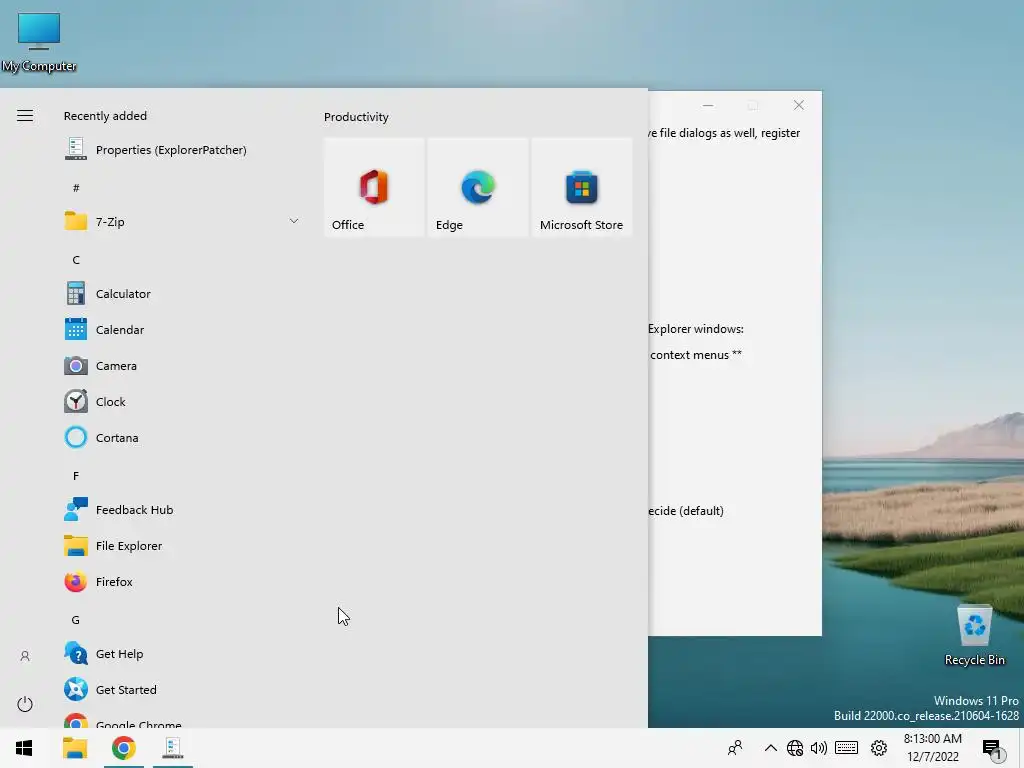The image size is (1024, 768).
Task: Click the Productivity group heading
Action: pos(356,117)
